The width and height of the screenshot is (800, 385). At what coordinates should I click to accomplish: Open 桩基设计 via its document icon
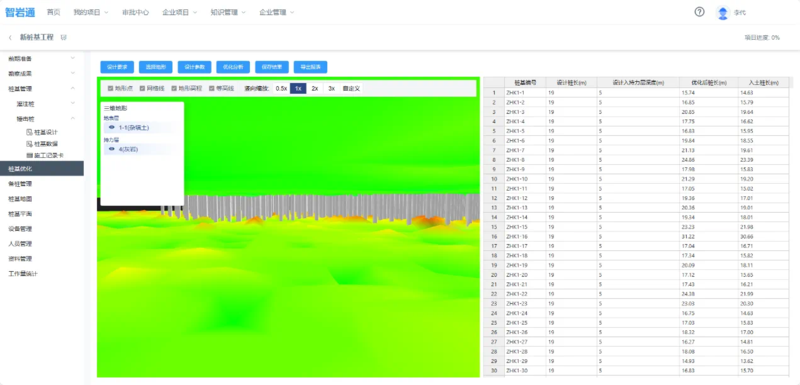click(29, 132)
